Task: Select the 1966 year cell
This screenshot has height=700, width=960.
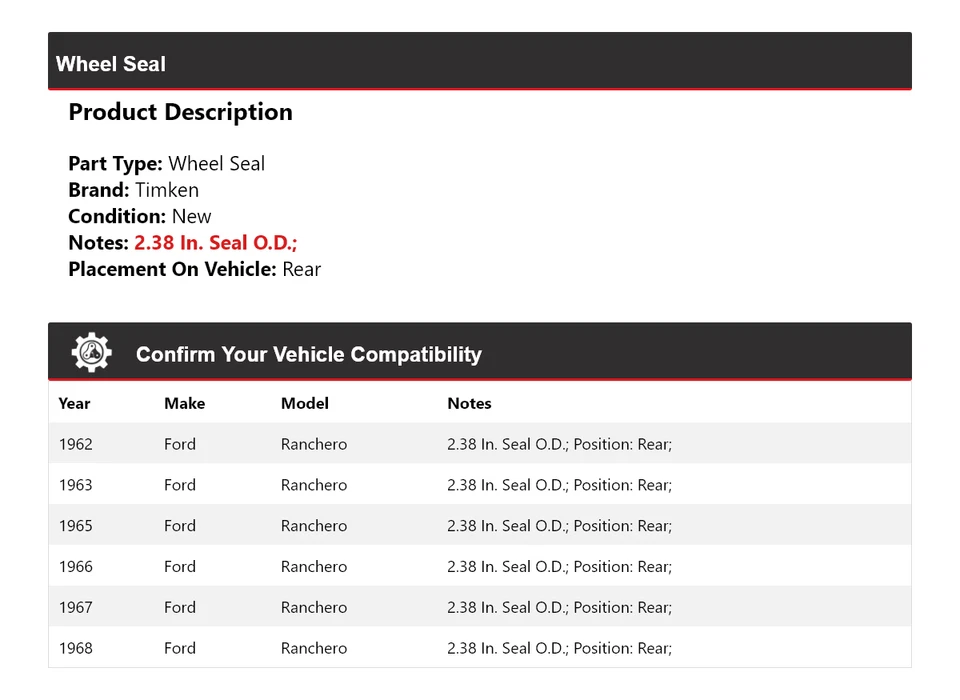Action: [x=76, y=567]
